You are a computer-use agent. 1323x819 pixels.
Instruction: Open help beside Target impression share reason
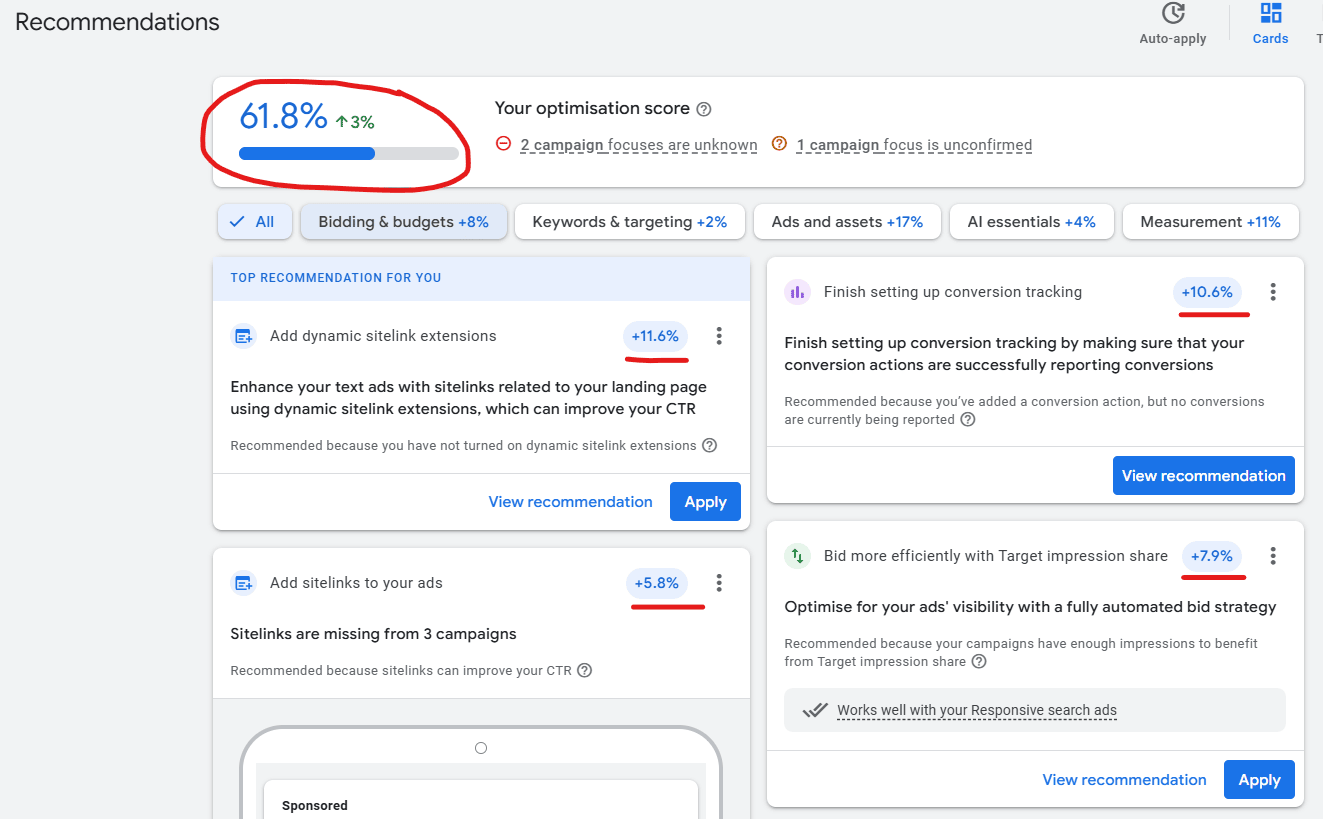(979, 661)
